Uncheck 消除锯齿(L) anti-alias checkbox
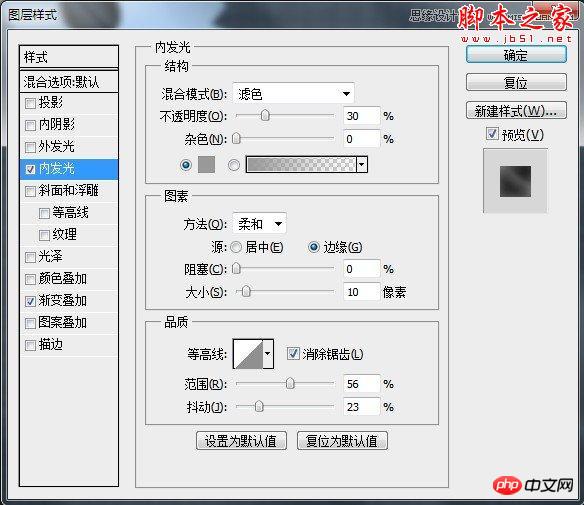 (x=293, y=353)
